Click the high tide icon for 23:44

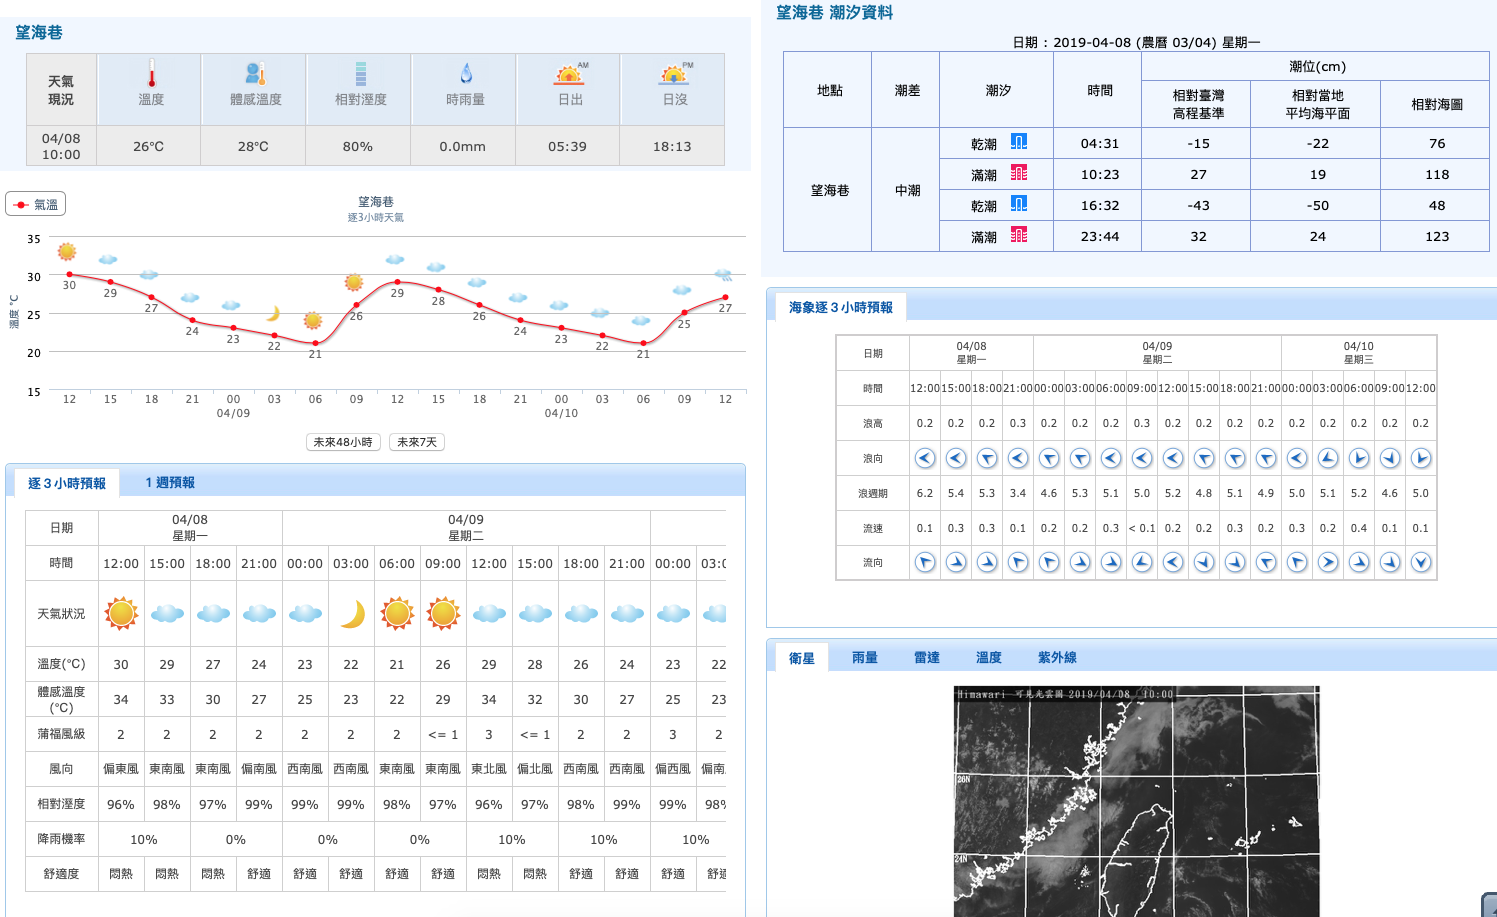pos(1019,235)
